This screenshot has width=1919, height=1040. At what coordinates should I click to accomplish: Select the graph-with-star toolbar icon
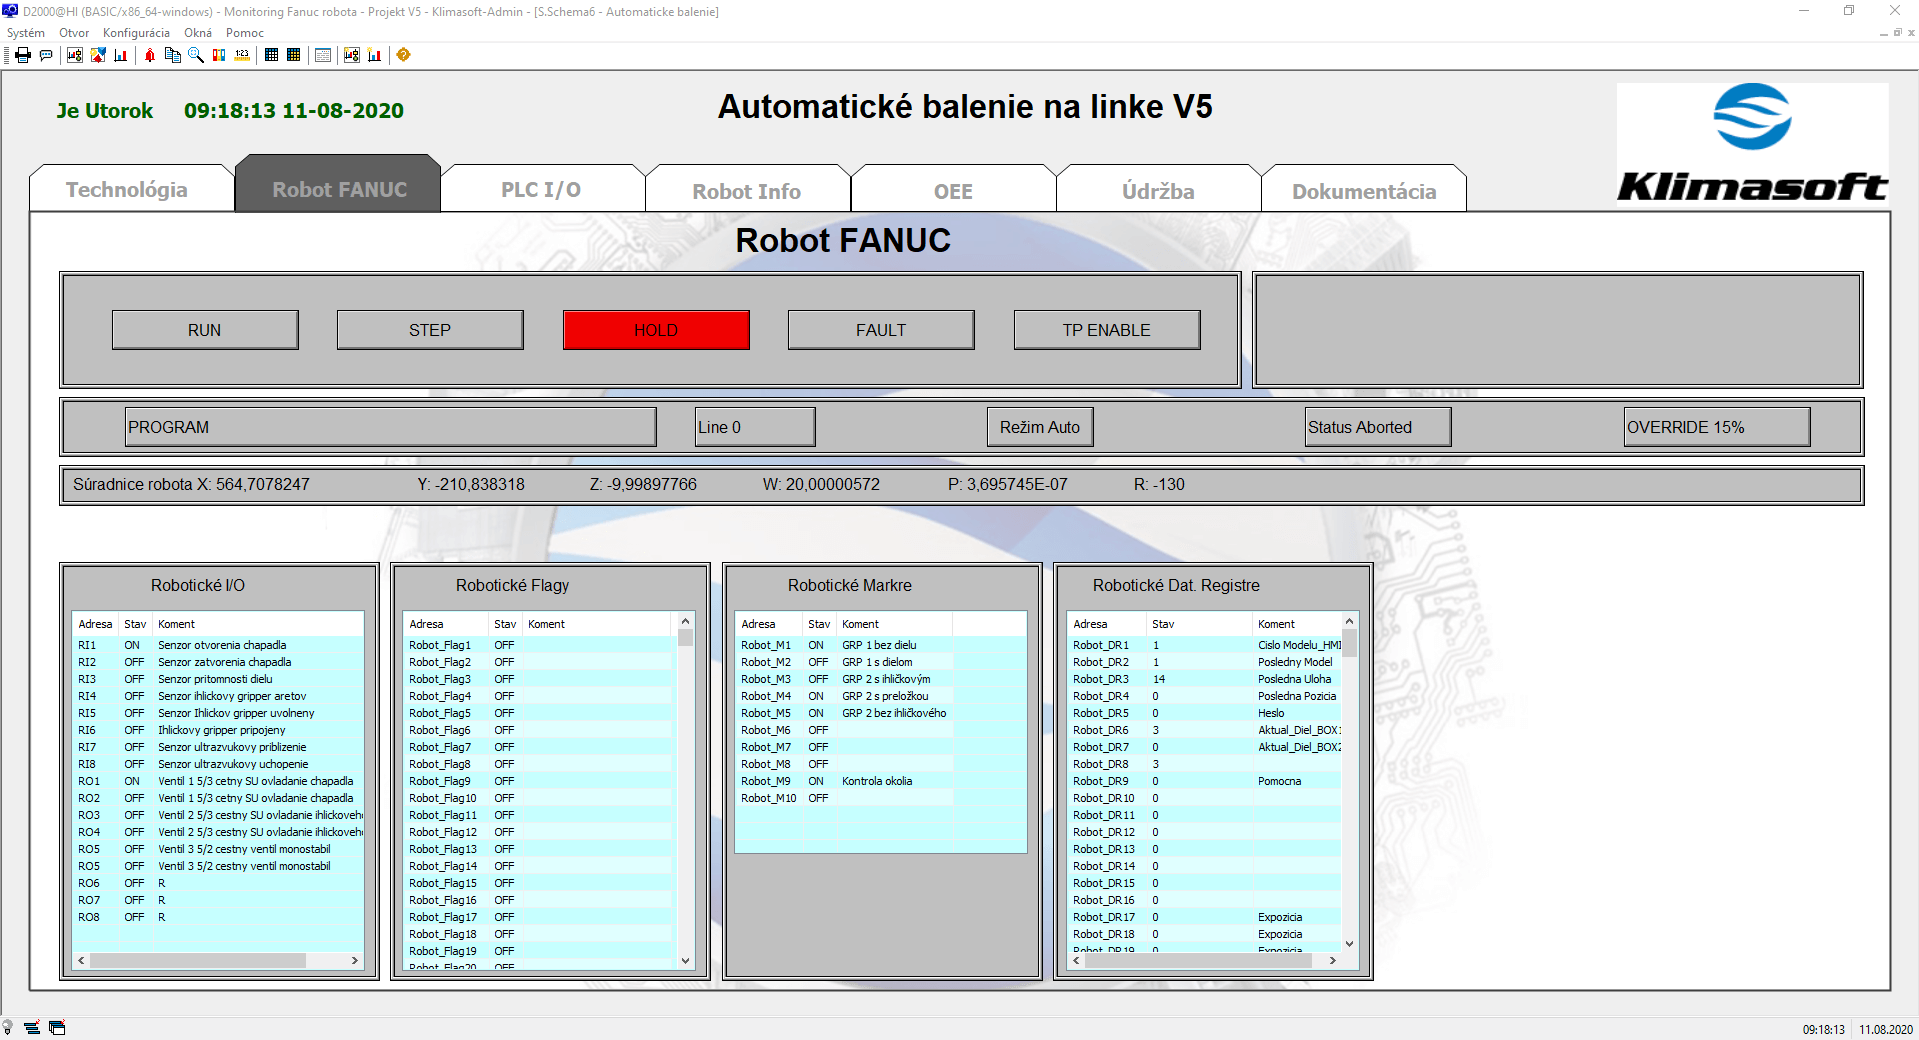[x=351, y=55]
